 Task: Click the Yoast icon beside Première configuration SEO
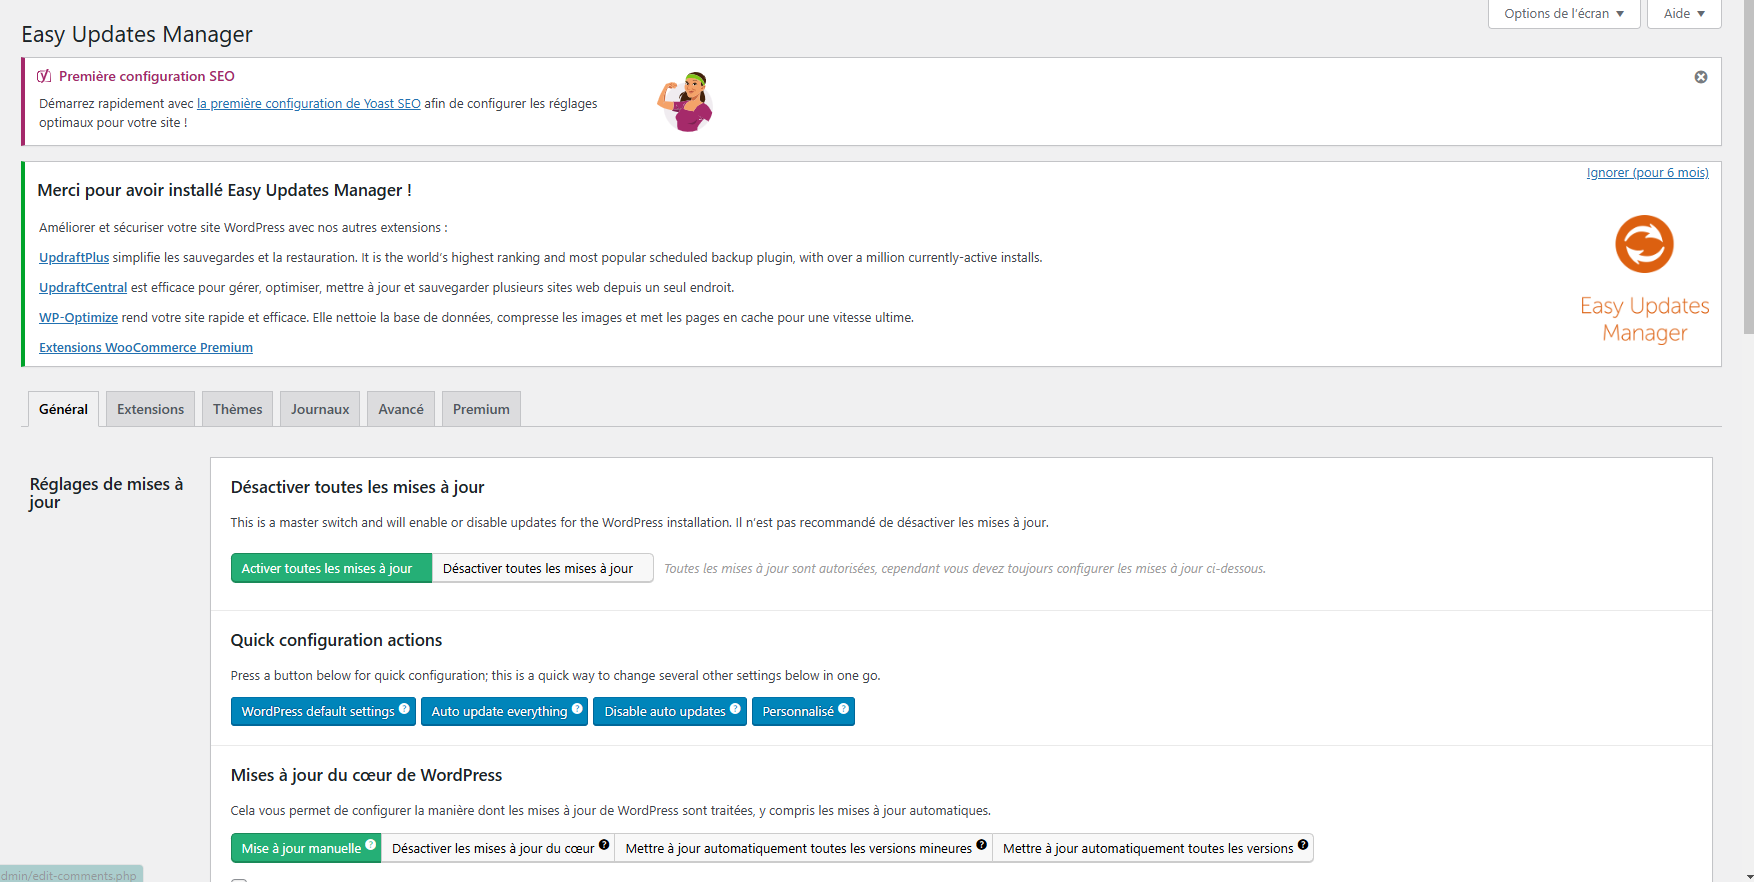44,76
